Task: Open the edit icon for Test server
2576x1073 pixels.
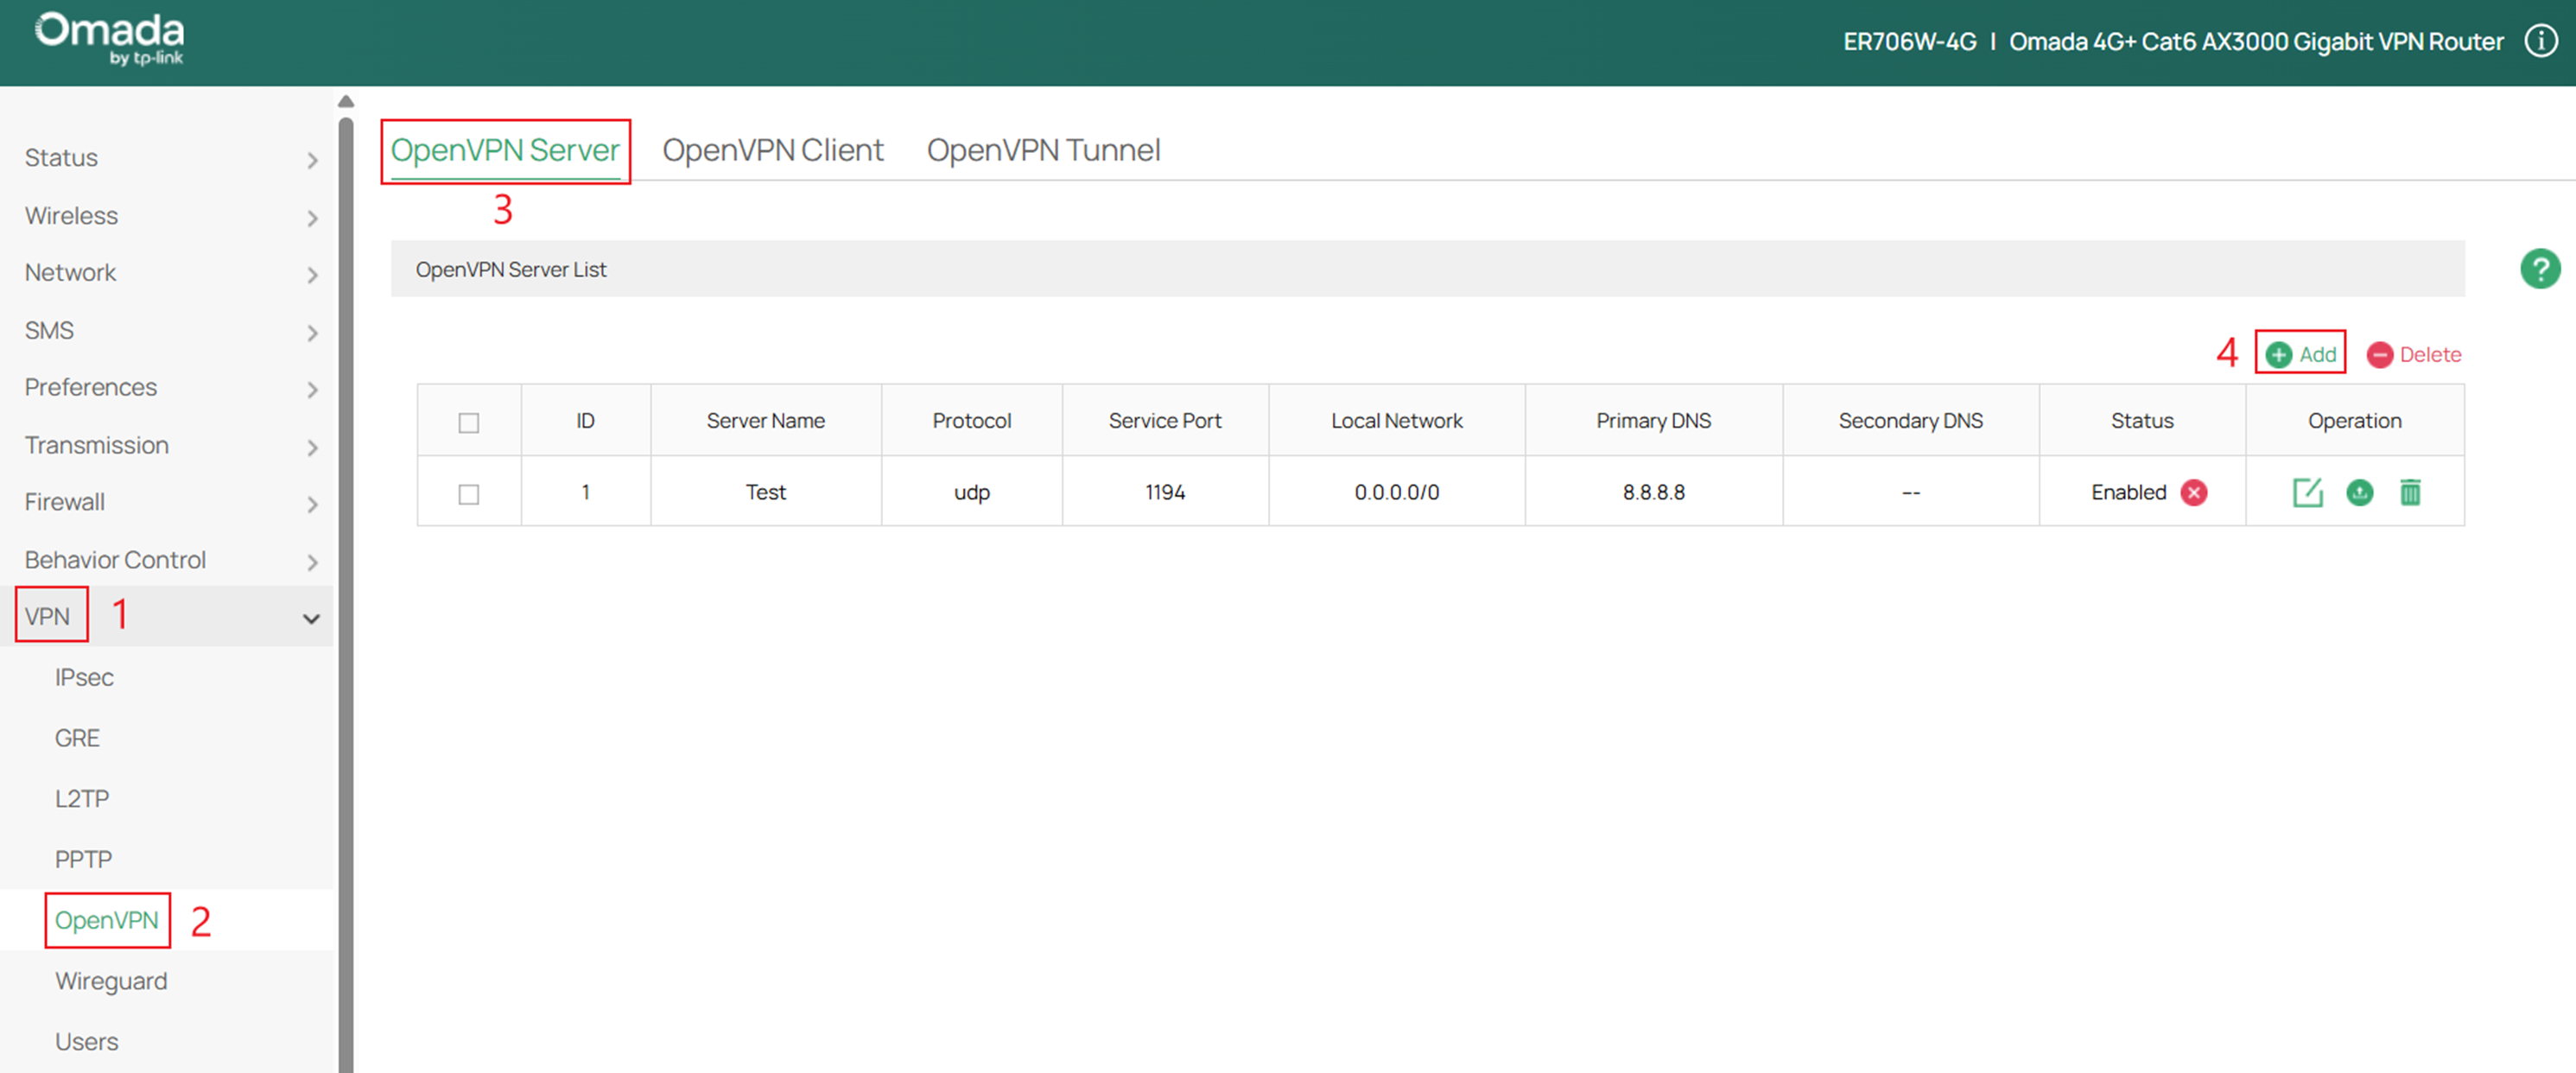Action: coord(2307,492)
